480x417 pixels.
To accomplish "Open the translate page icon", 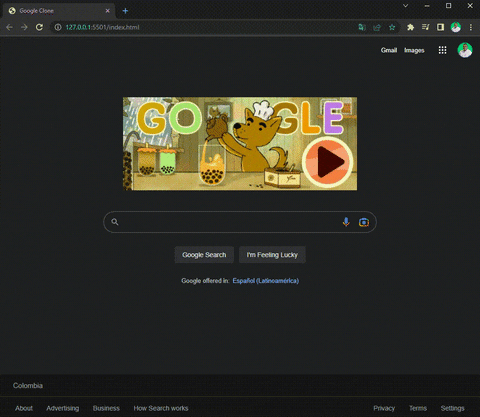I will (x=362, y=27).
